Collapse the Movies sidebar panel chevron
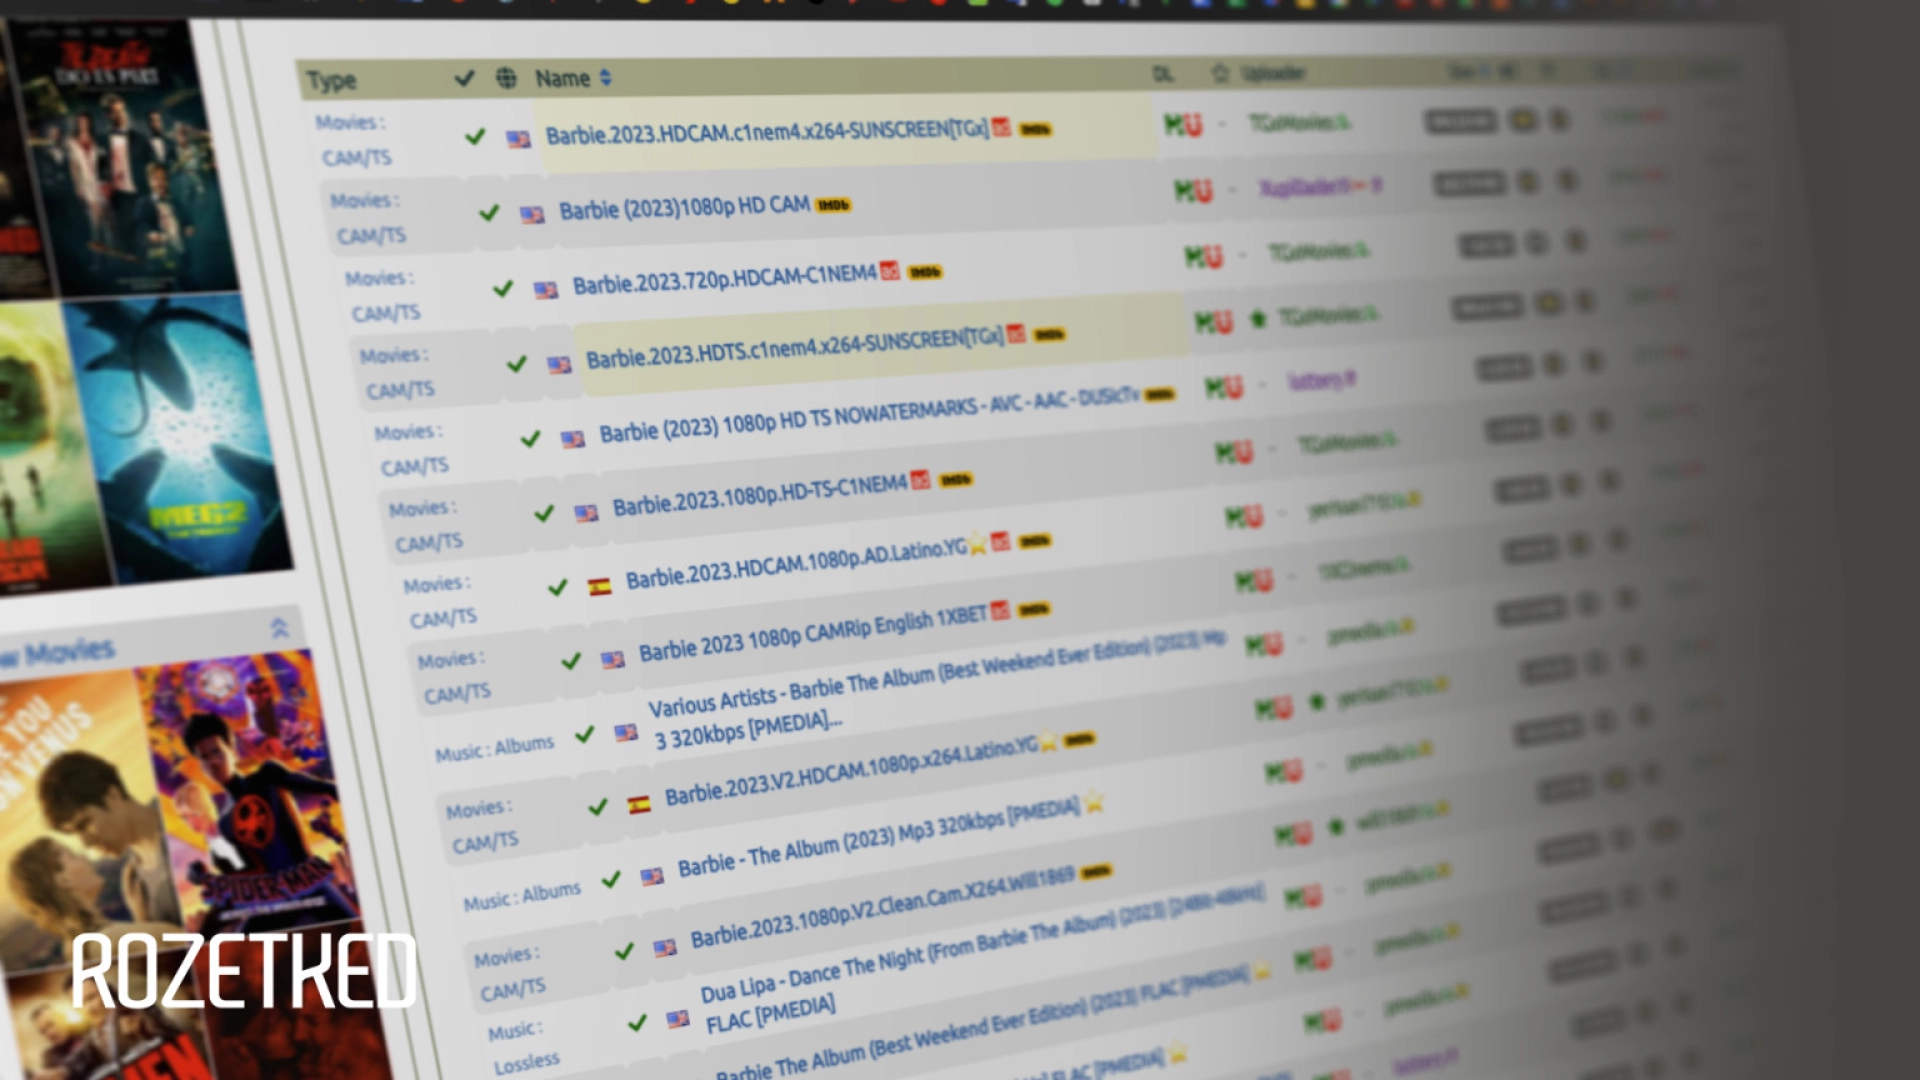 [279, 628]
